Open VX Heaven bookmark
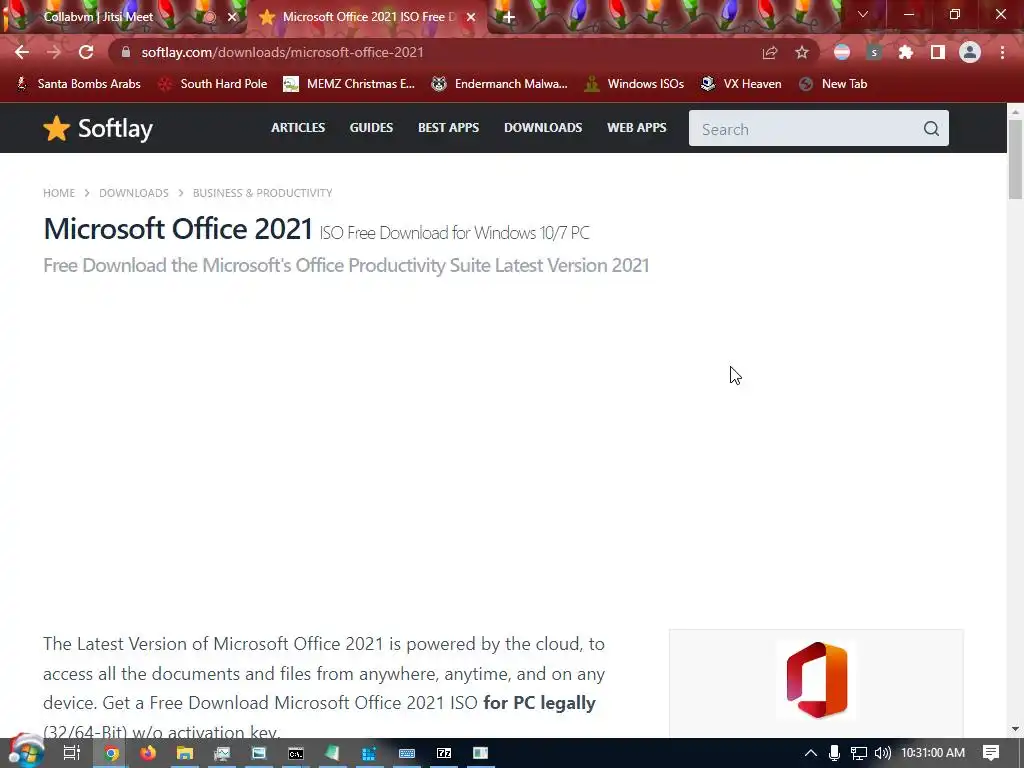This screenshot has width=1024, height=768. click(x=741, y=84)
